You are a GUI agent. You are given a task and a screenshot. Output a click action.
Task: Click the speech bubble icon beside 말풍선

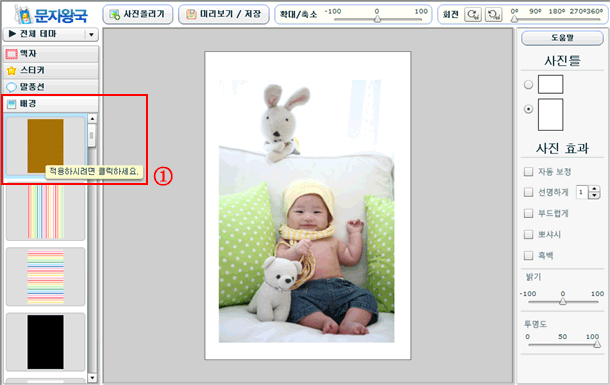[x=12, y=88]
